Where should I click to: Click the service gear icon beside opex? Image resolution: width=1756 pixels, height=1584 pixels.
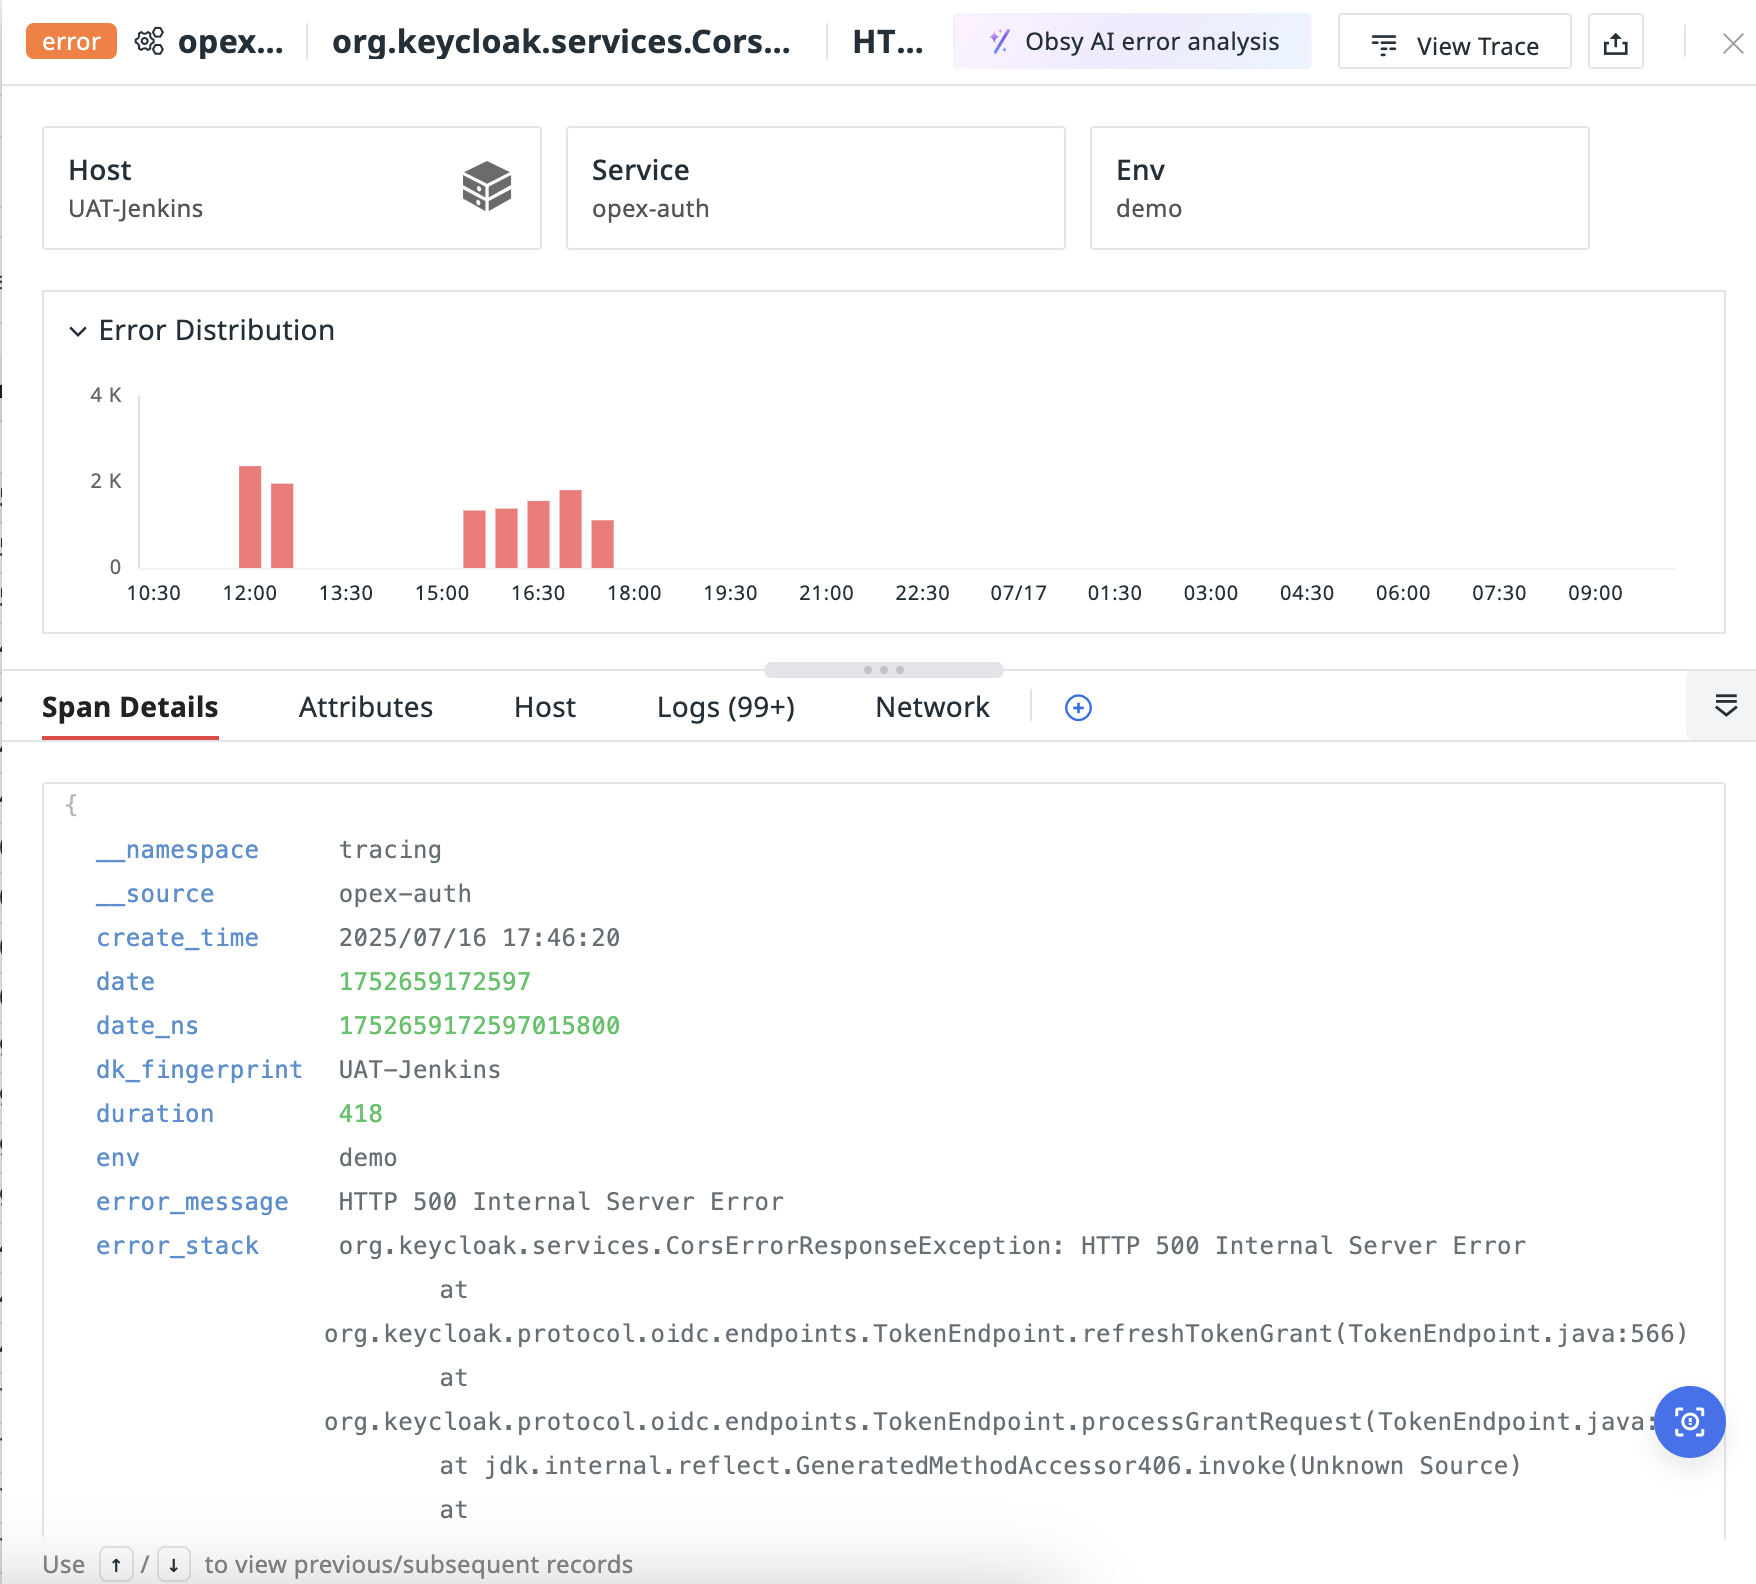[150, 42]
